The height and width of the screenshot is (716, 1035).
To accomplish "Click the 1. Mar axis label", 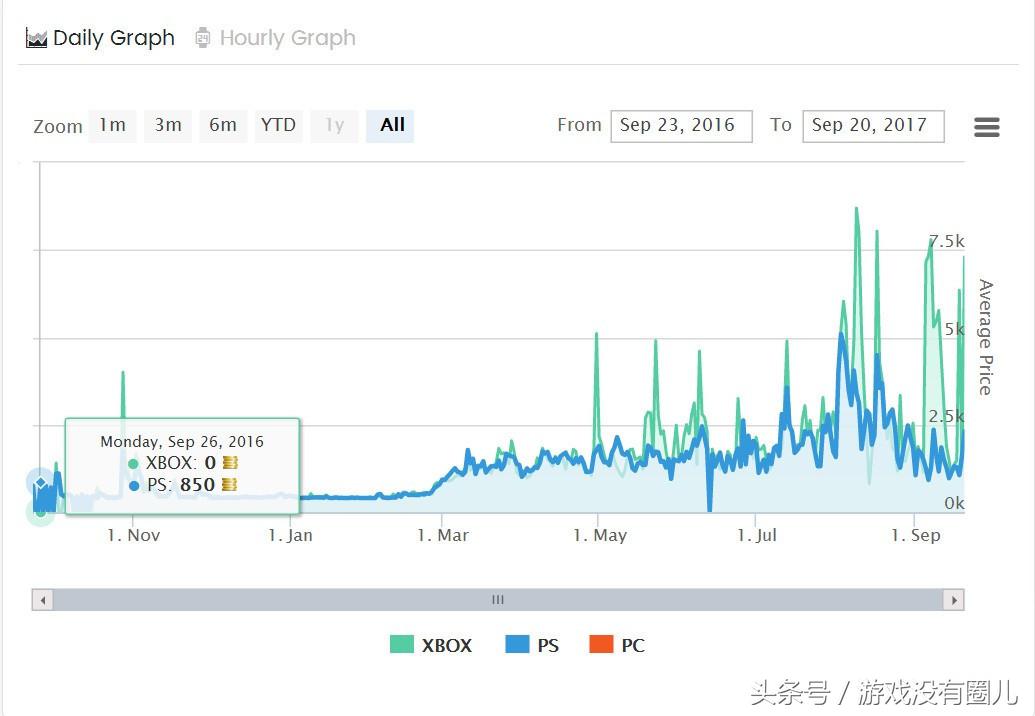I will click(x=443, y=535).
